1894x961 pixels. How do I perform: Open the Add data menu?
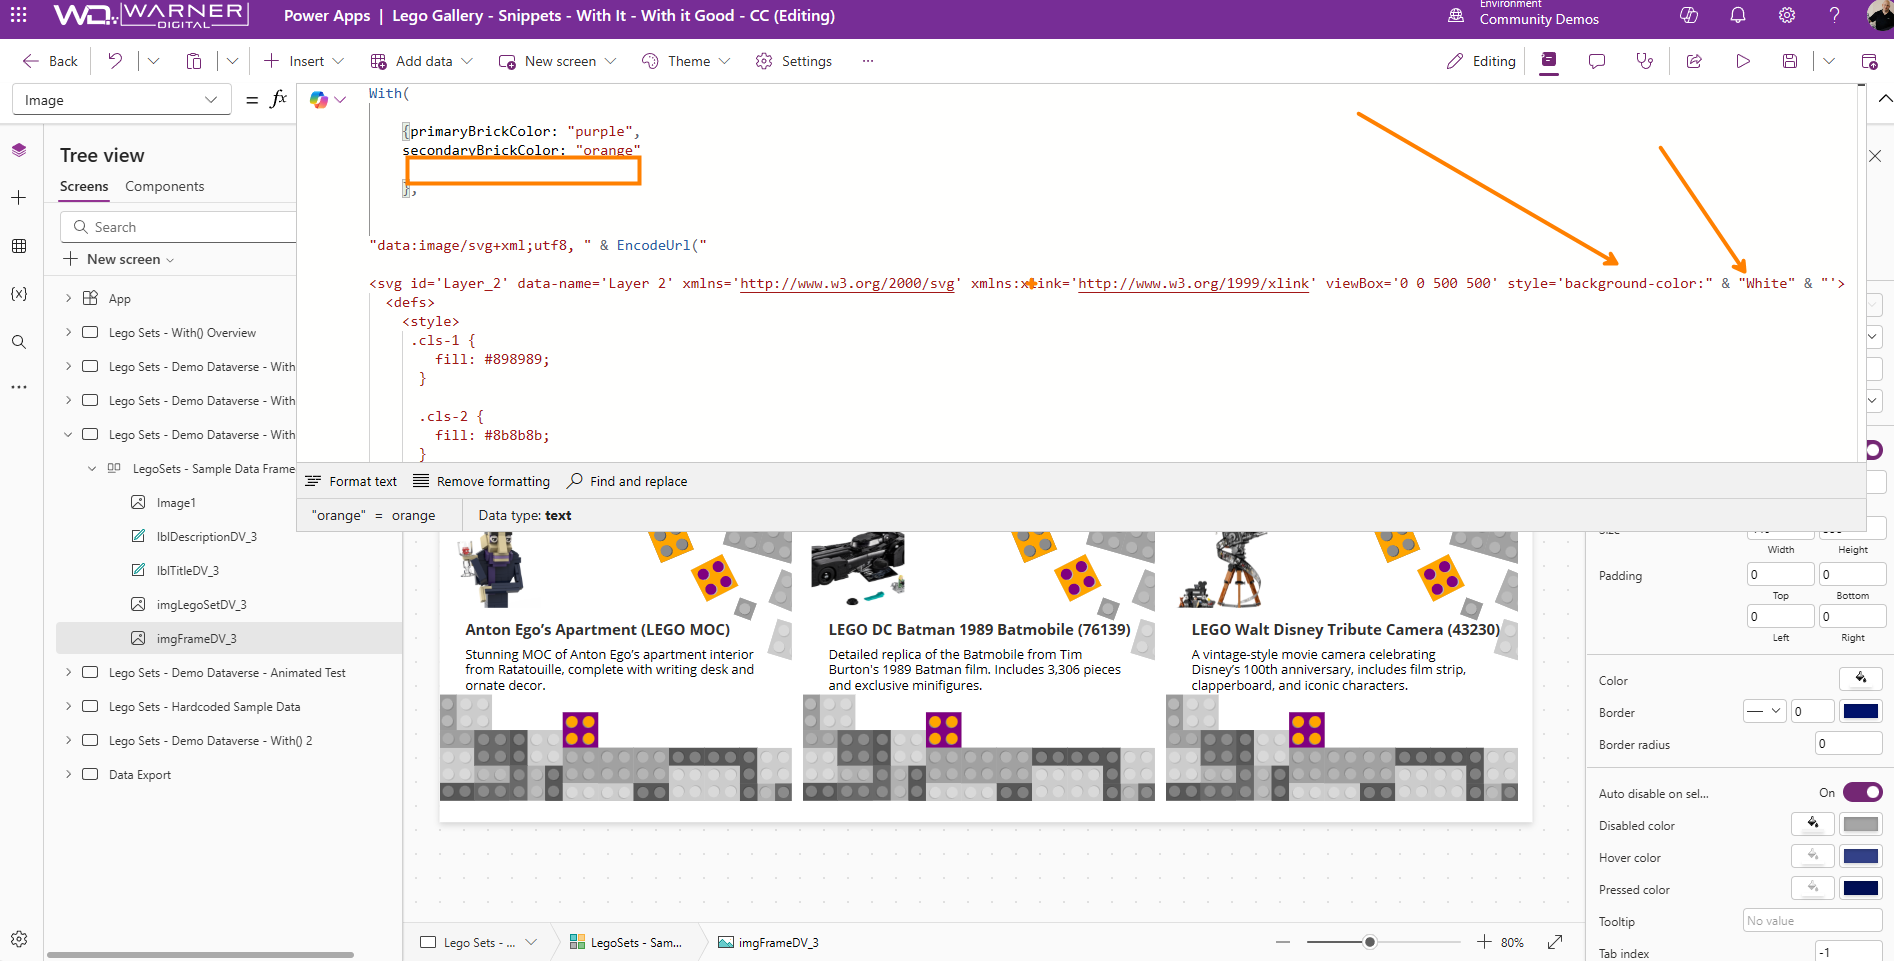421,61
